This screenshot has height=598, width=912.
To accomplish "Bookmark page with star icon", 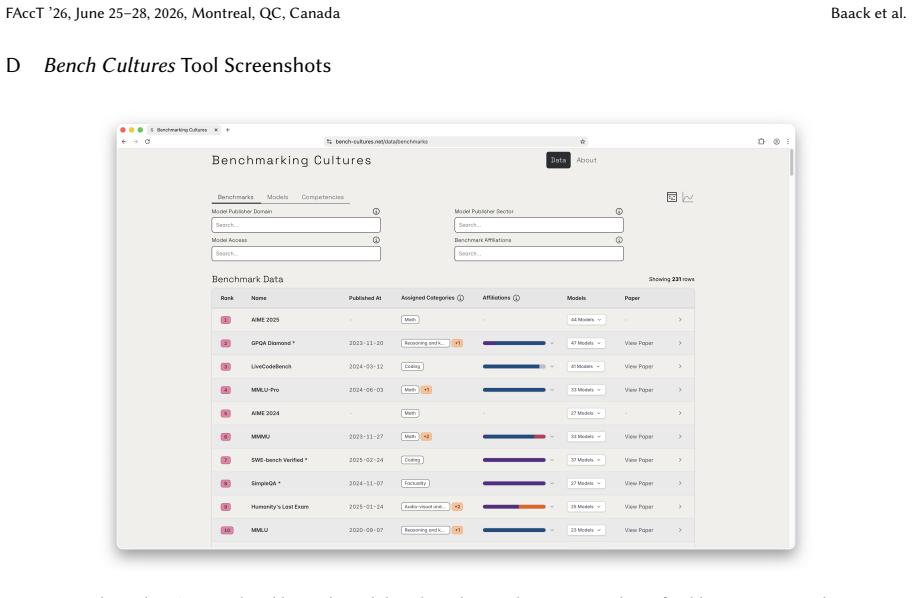I will [x=582, y=141].
